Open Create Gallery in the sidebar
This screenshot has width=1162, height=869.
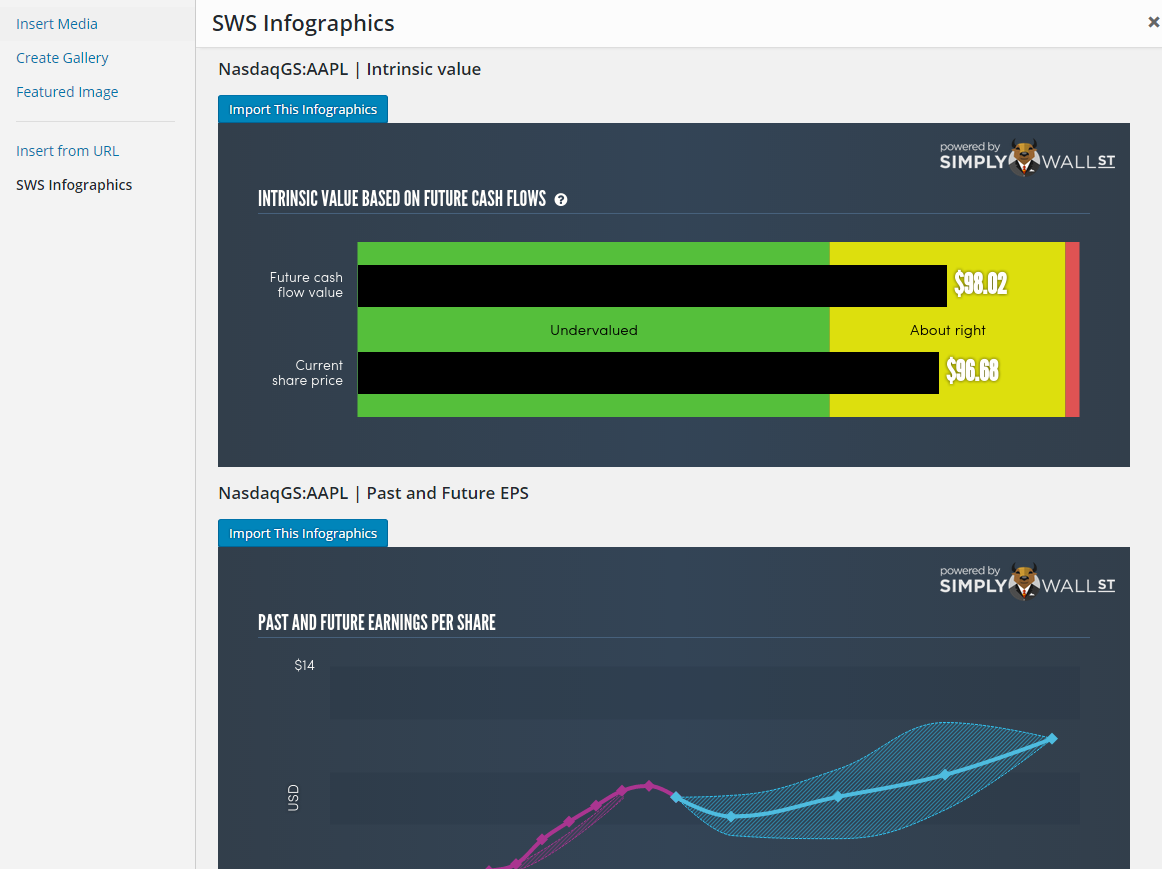click(x=62, y=58)
